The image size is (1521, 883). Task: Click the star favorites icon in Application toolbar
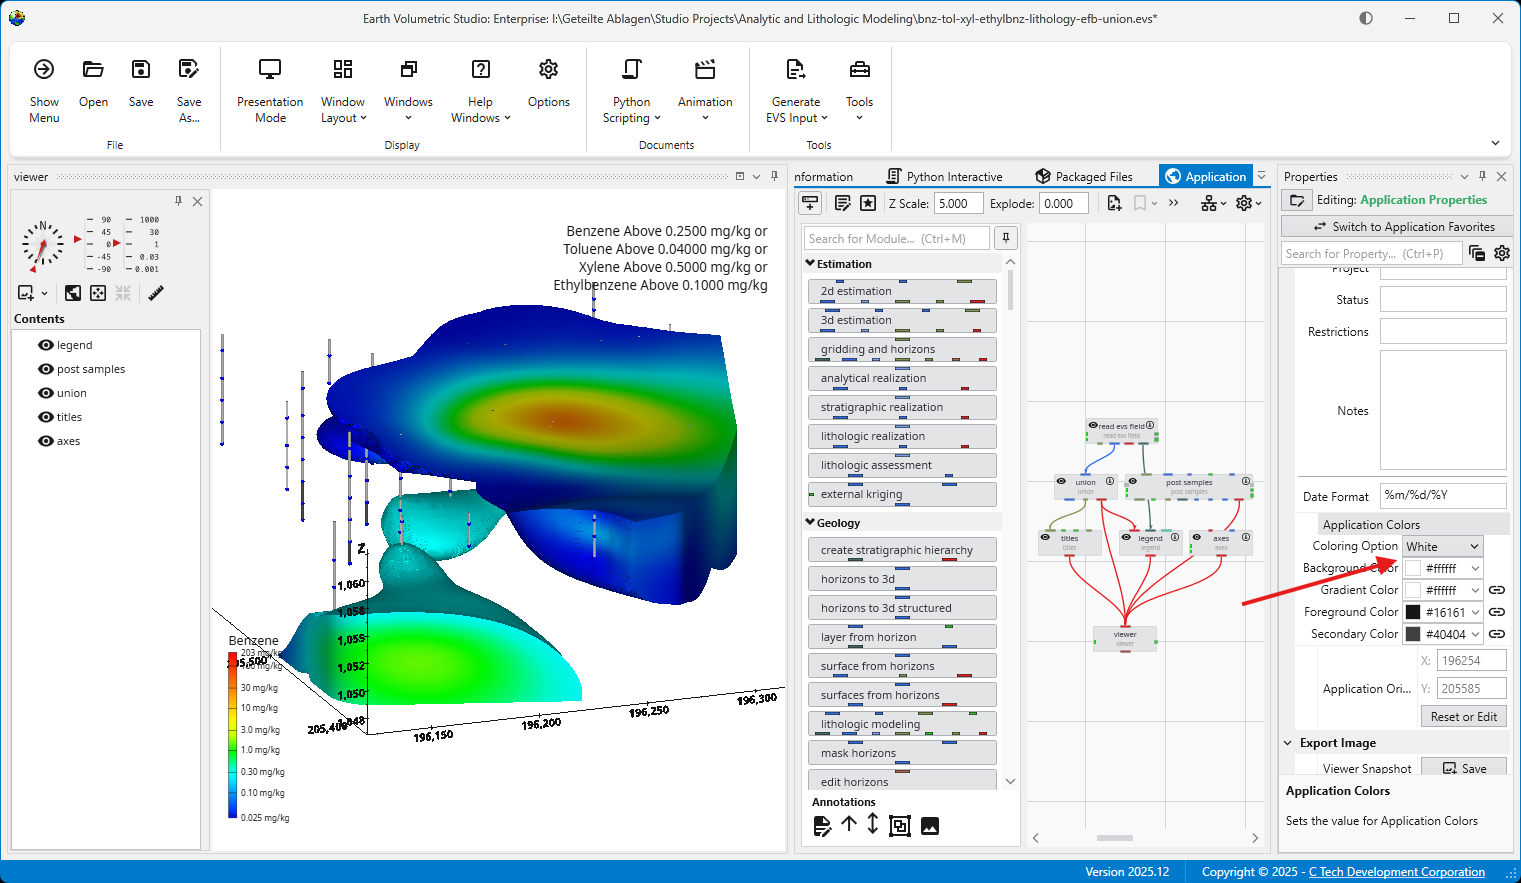(868, 203)
